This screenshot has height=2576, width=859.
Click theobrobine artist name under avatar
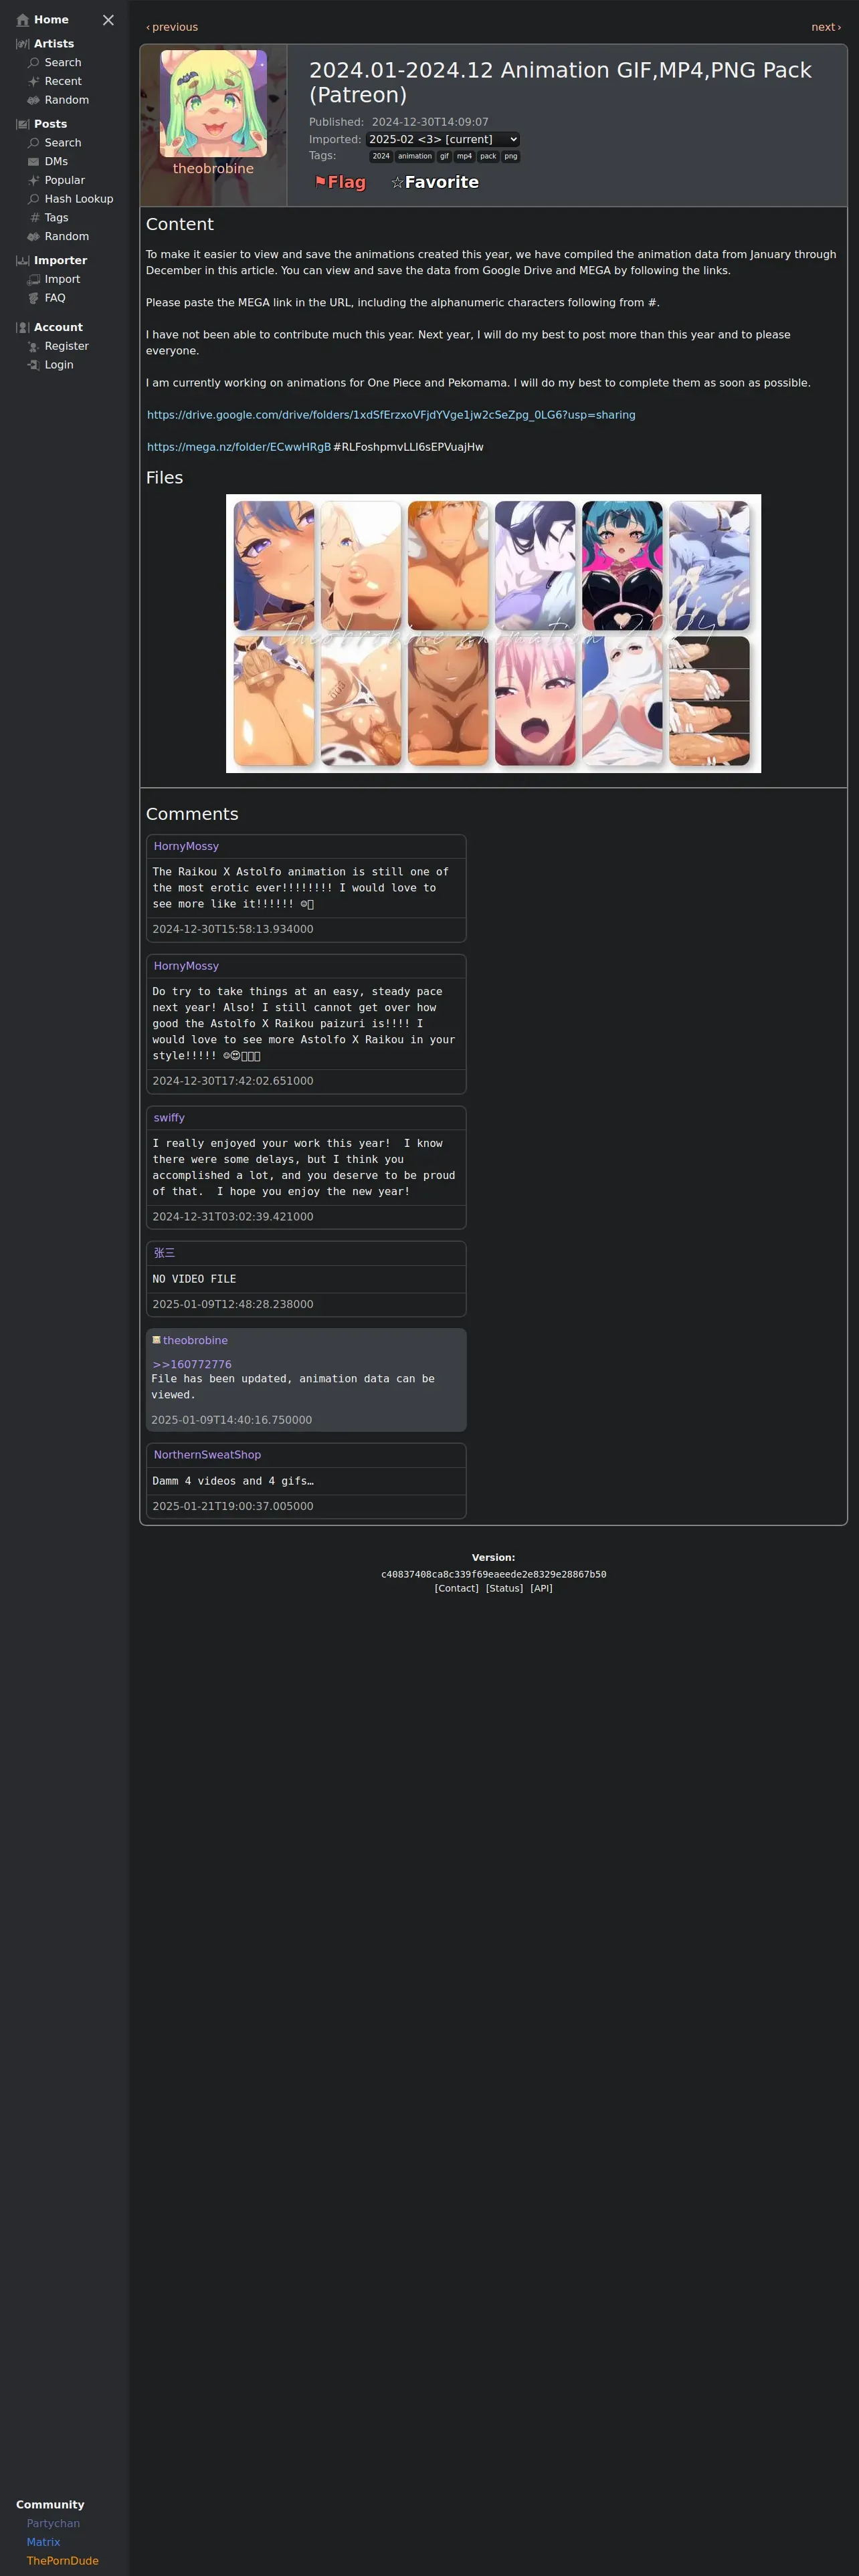[213, 169]
